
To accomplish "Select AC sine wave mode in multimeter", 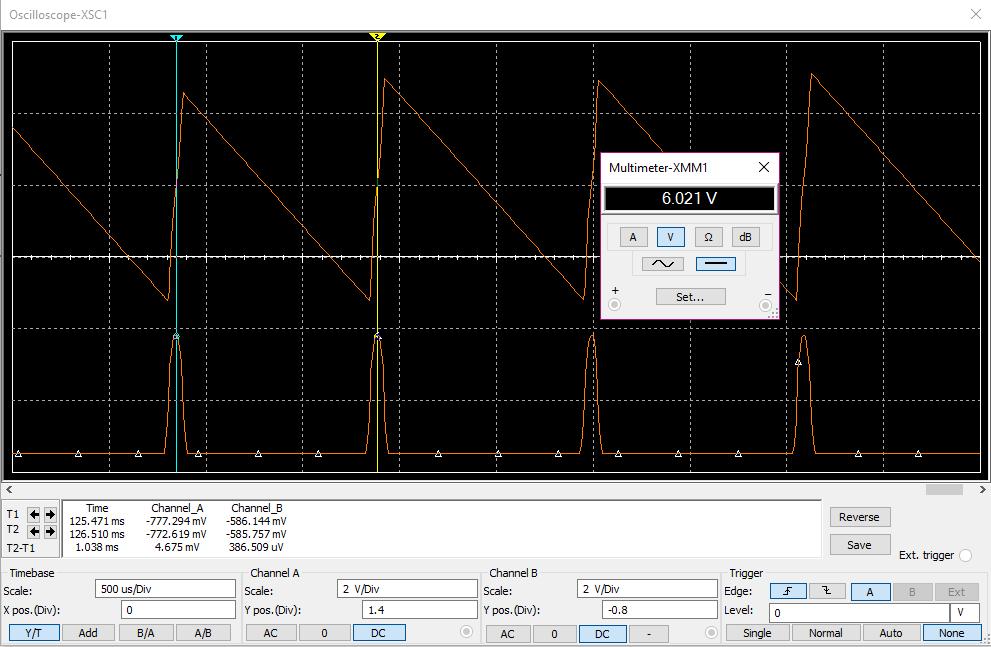I will pos(662,263).
